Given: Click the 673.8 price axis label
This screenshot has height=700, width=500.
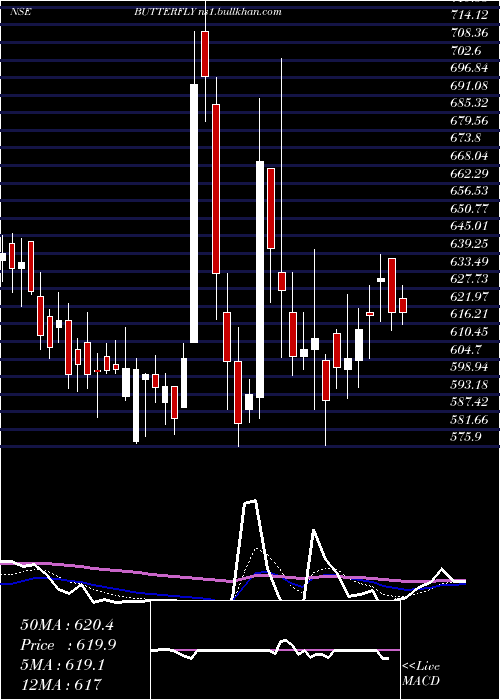Looking at the screenshot, I should click(466, 138).
